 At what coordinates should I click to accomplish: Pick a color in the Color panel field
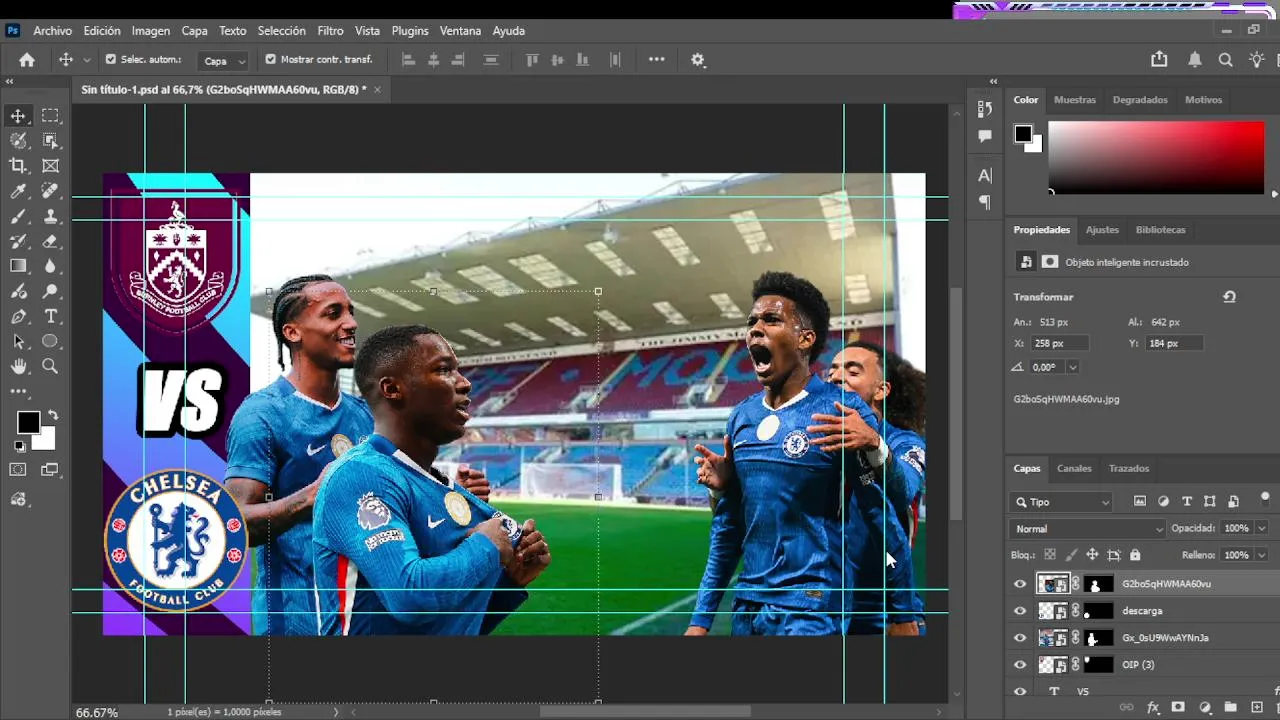[x=1156, y=158]
